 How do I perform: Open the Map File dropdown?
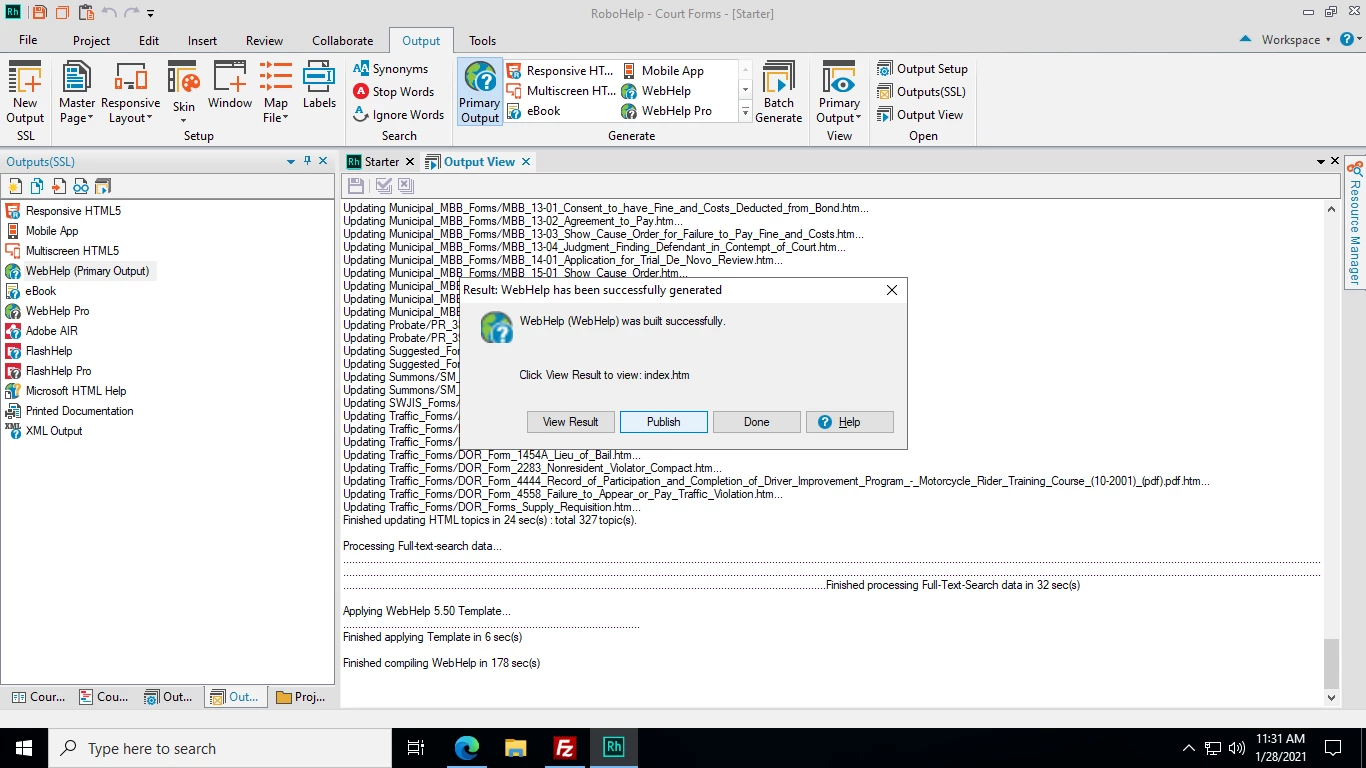tap(276, 91)
